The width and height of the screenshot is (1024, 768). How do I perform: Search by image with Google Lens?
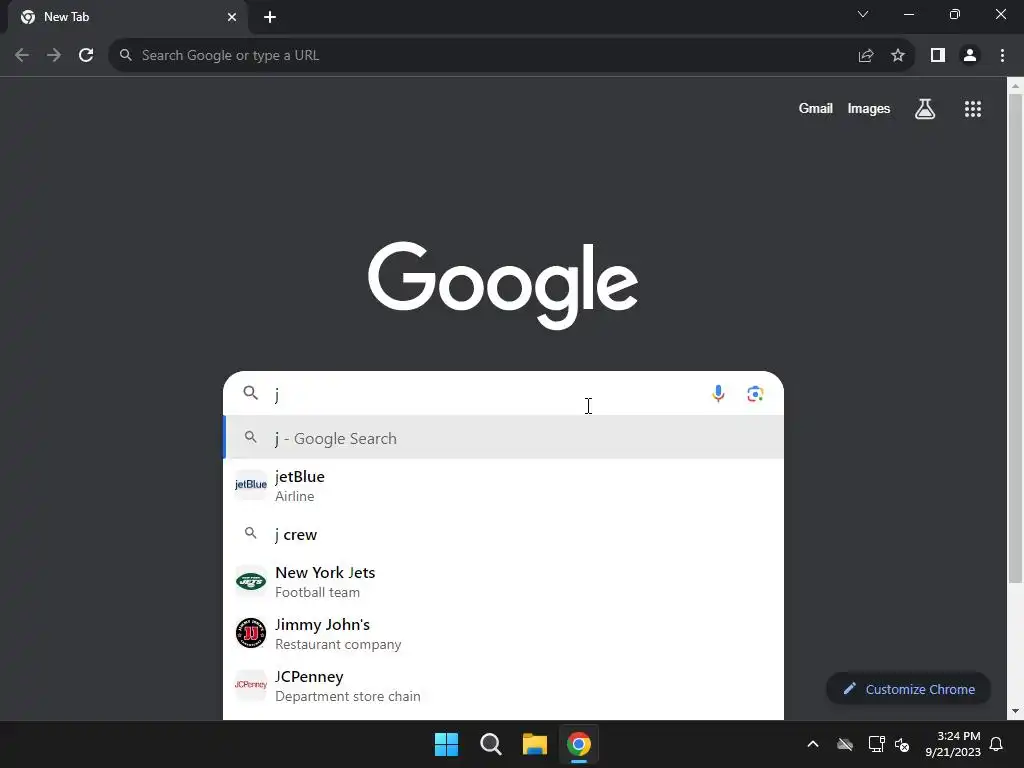pyautogui.click(x=756, y=394)
